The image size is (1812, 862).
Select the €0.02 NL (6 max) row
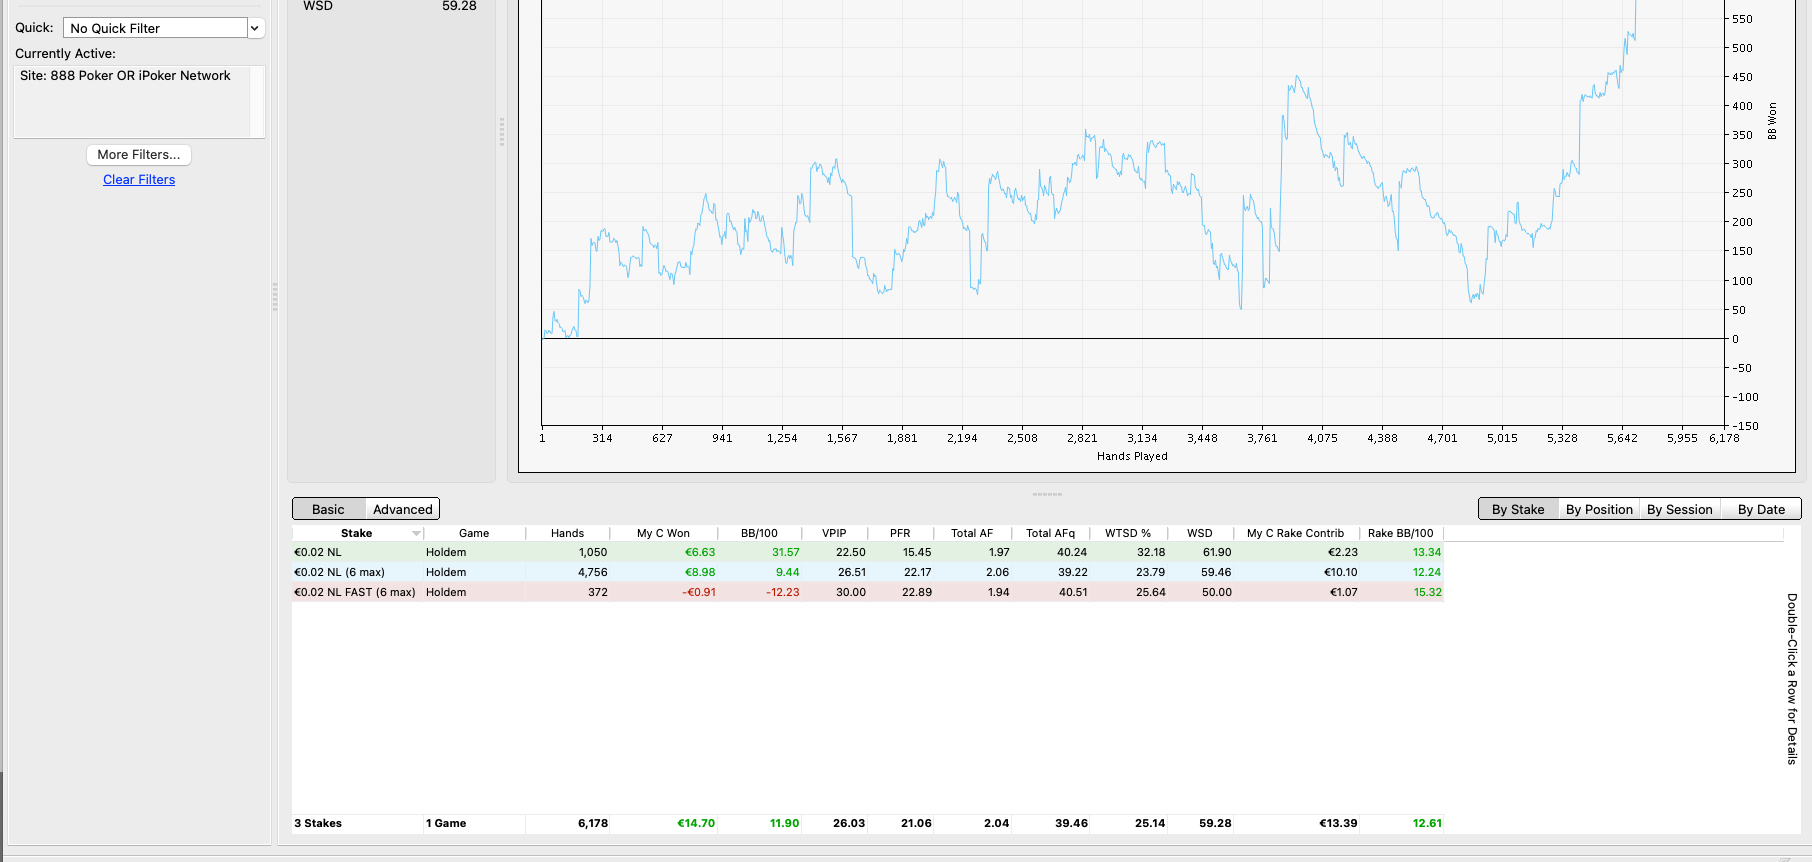tap(868, 572)
